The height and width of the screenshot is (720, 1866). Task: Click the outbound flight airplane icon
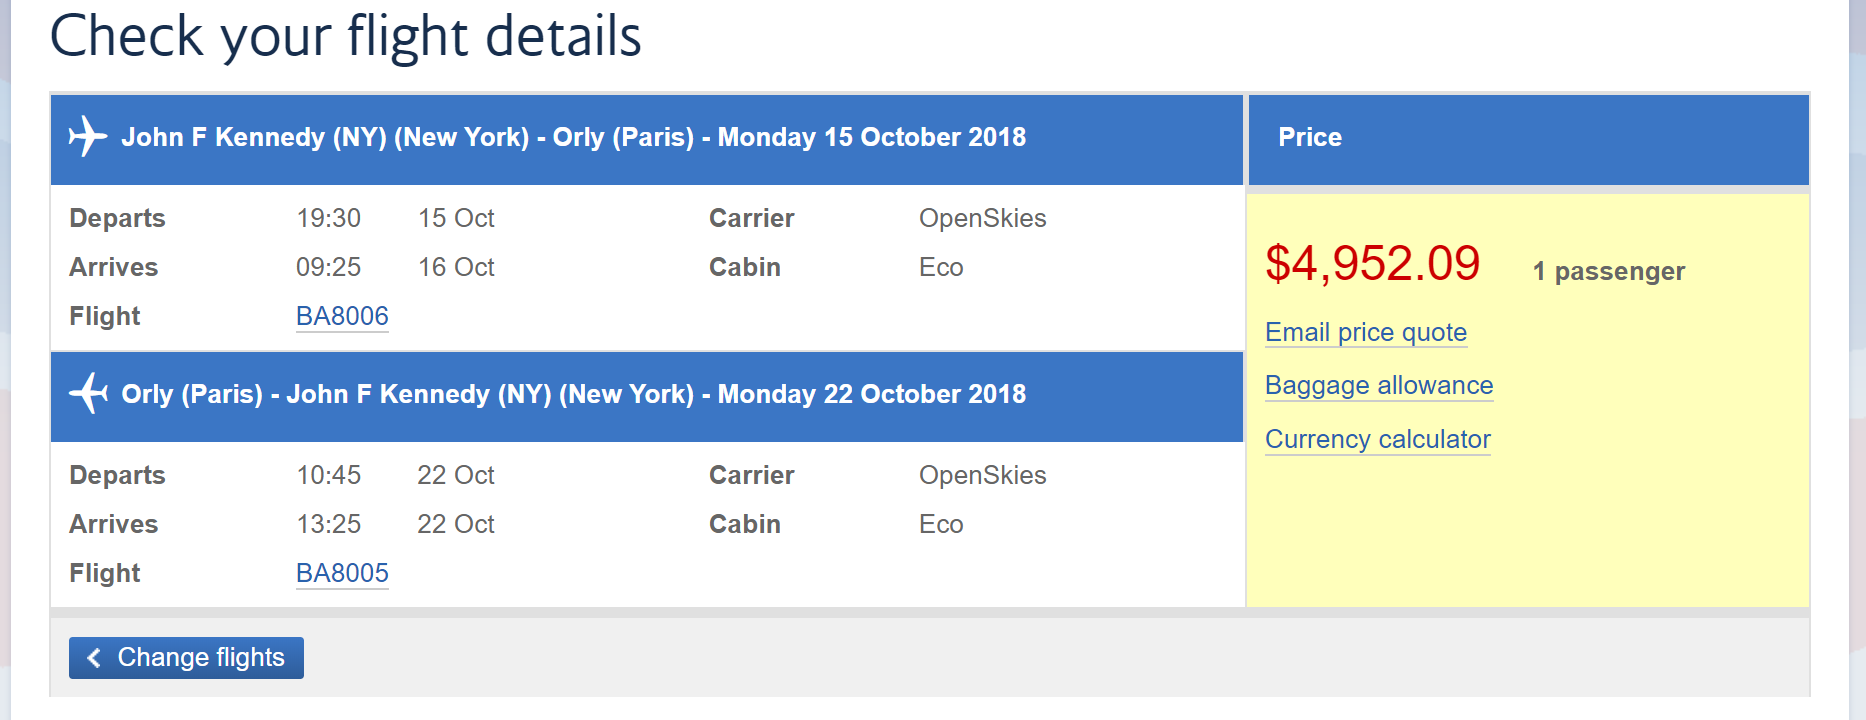tap(88, 137)
